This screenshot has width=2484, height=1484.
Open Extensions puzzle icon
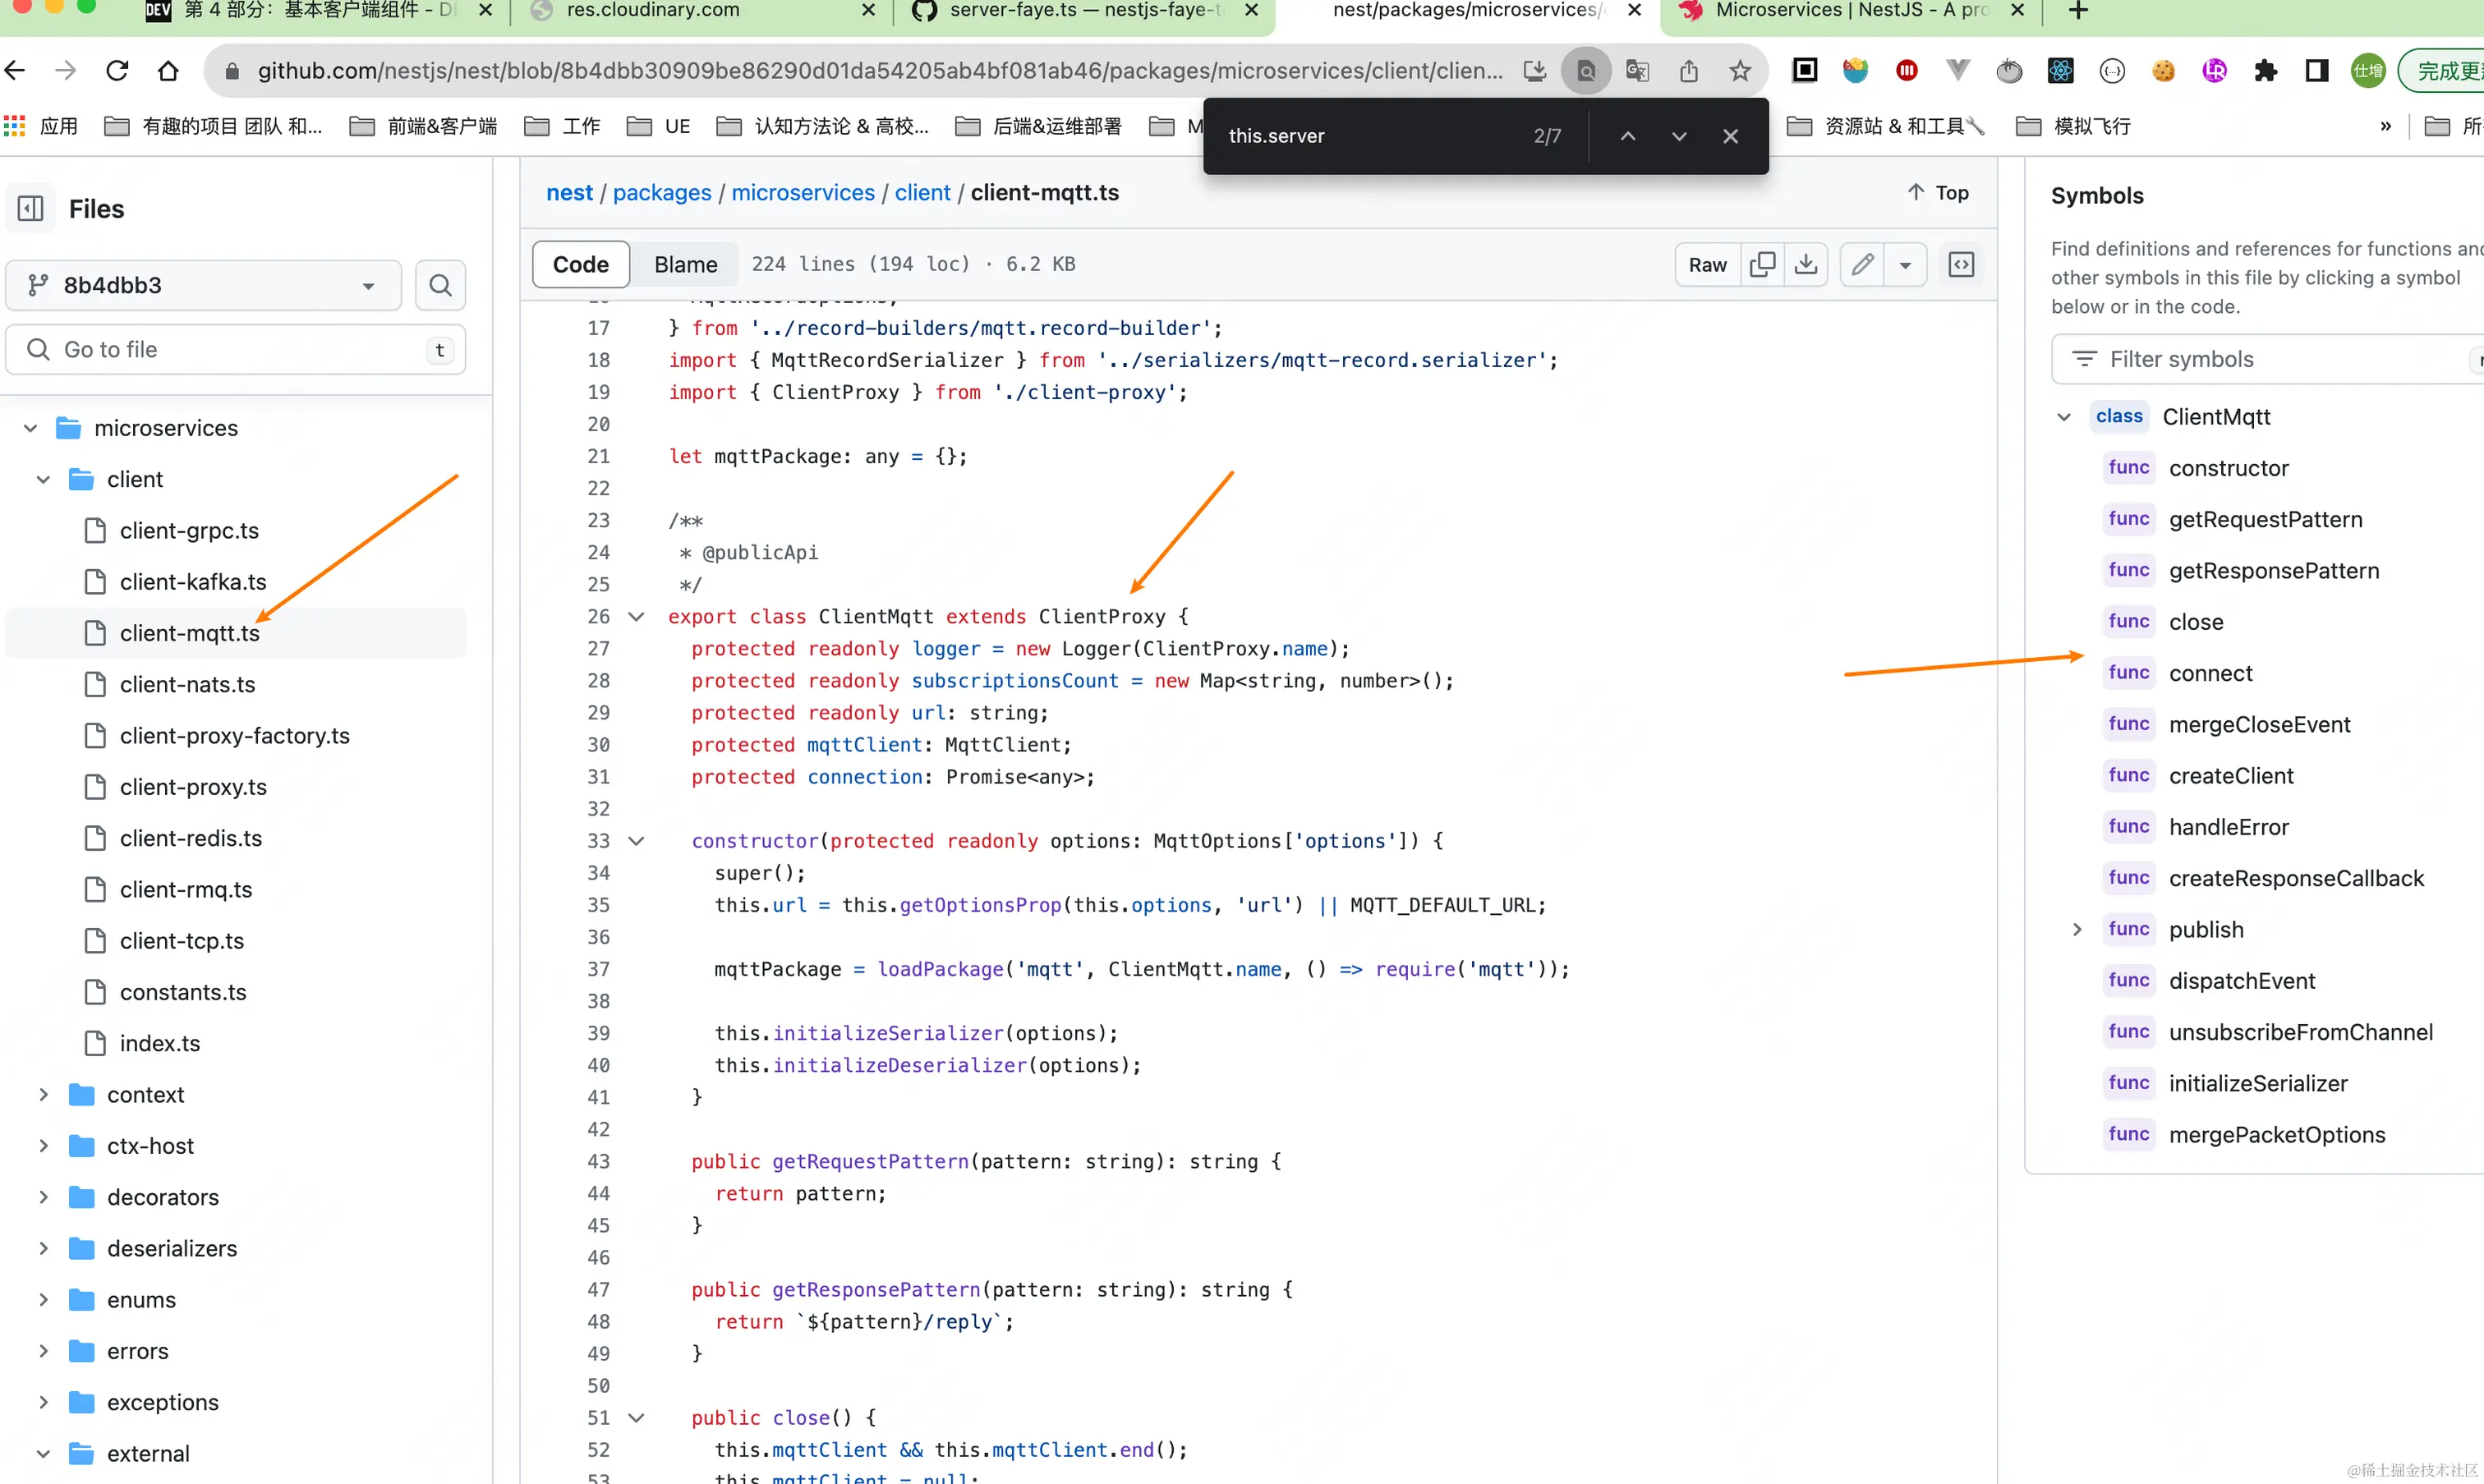tap(2266, 70)
